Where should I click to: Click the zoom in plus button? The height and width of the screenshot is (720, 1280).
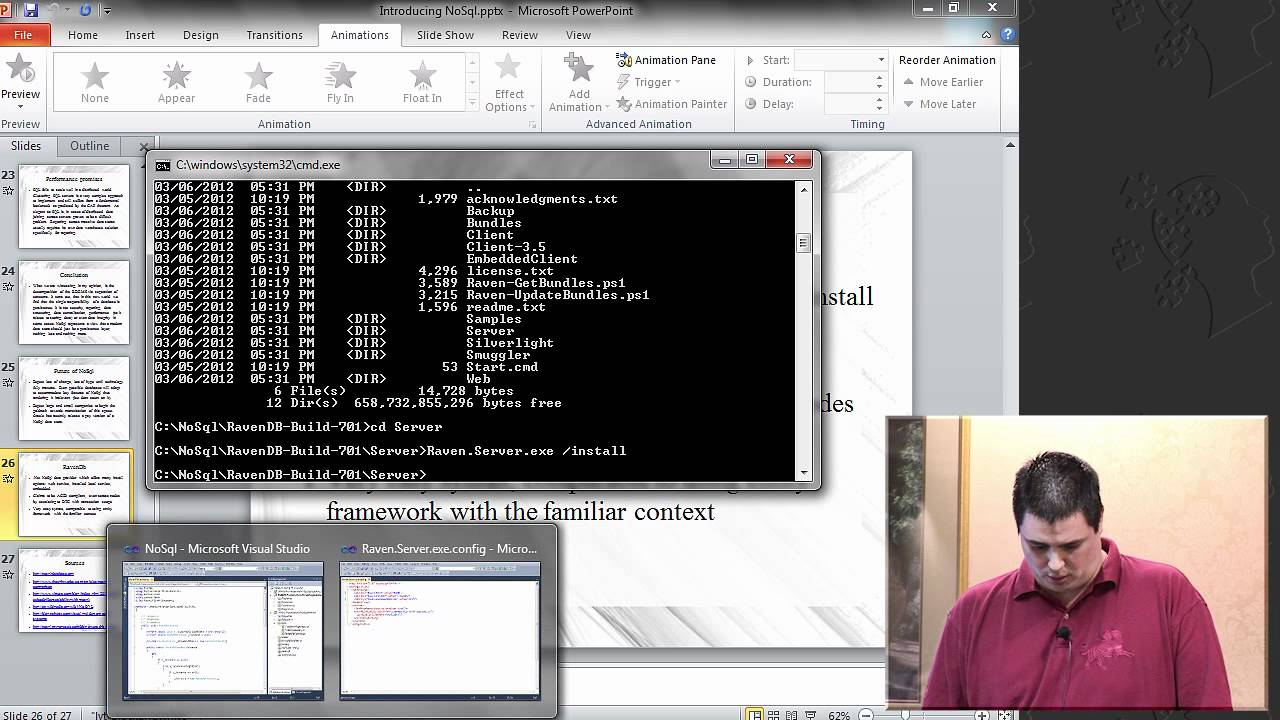click(x=982, y=715)
